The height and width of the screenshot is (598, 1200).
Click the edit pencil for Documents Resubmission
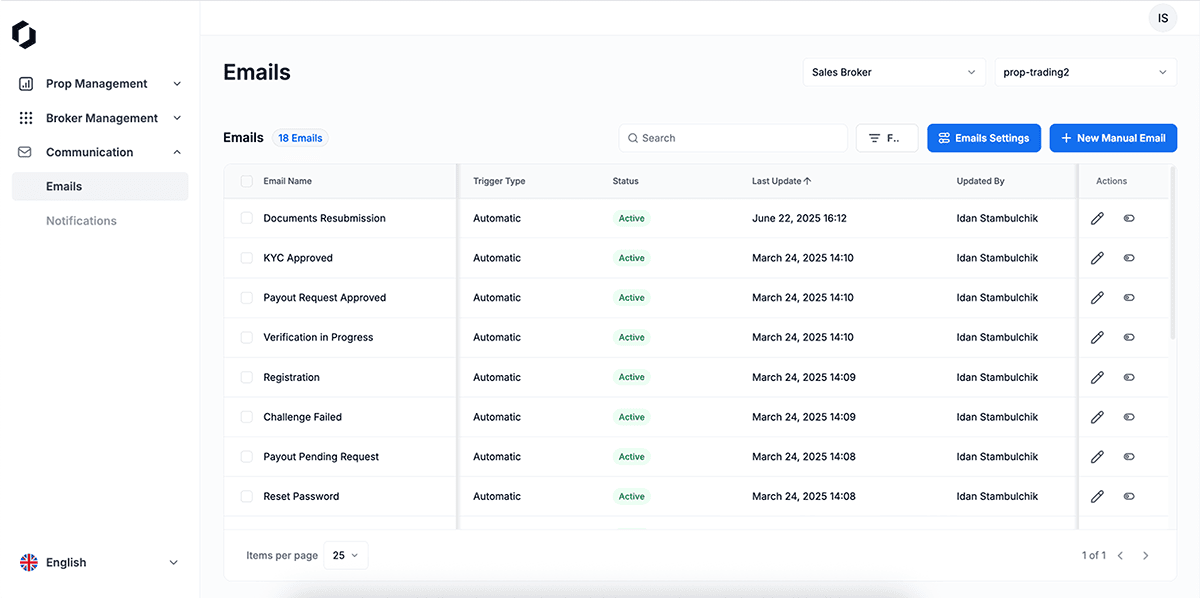[1097, 218]
